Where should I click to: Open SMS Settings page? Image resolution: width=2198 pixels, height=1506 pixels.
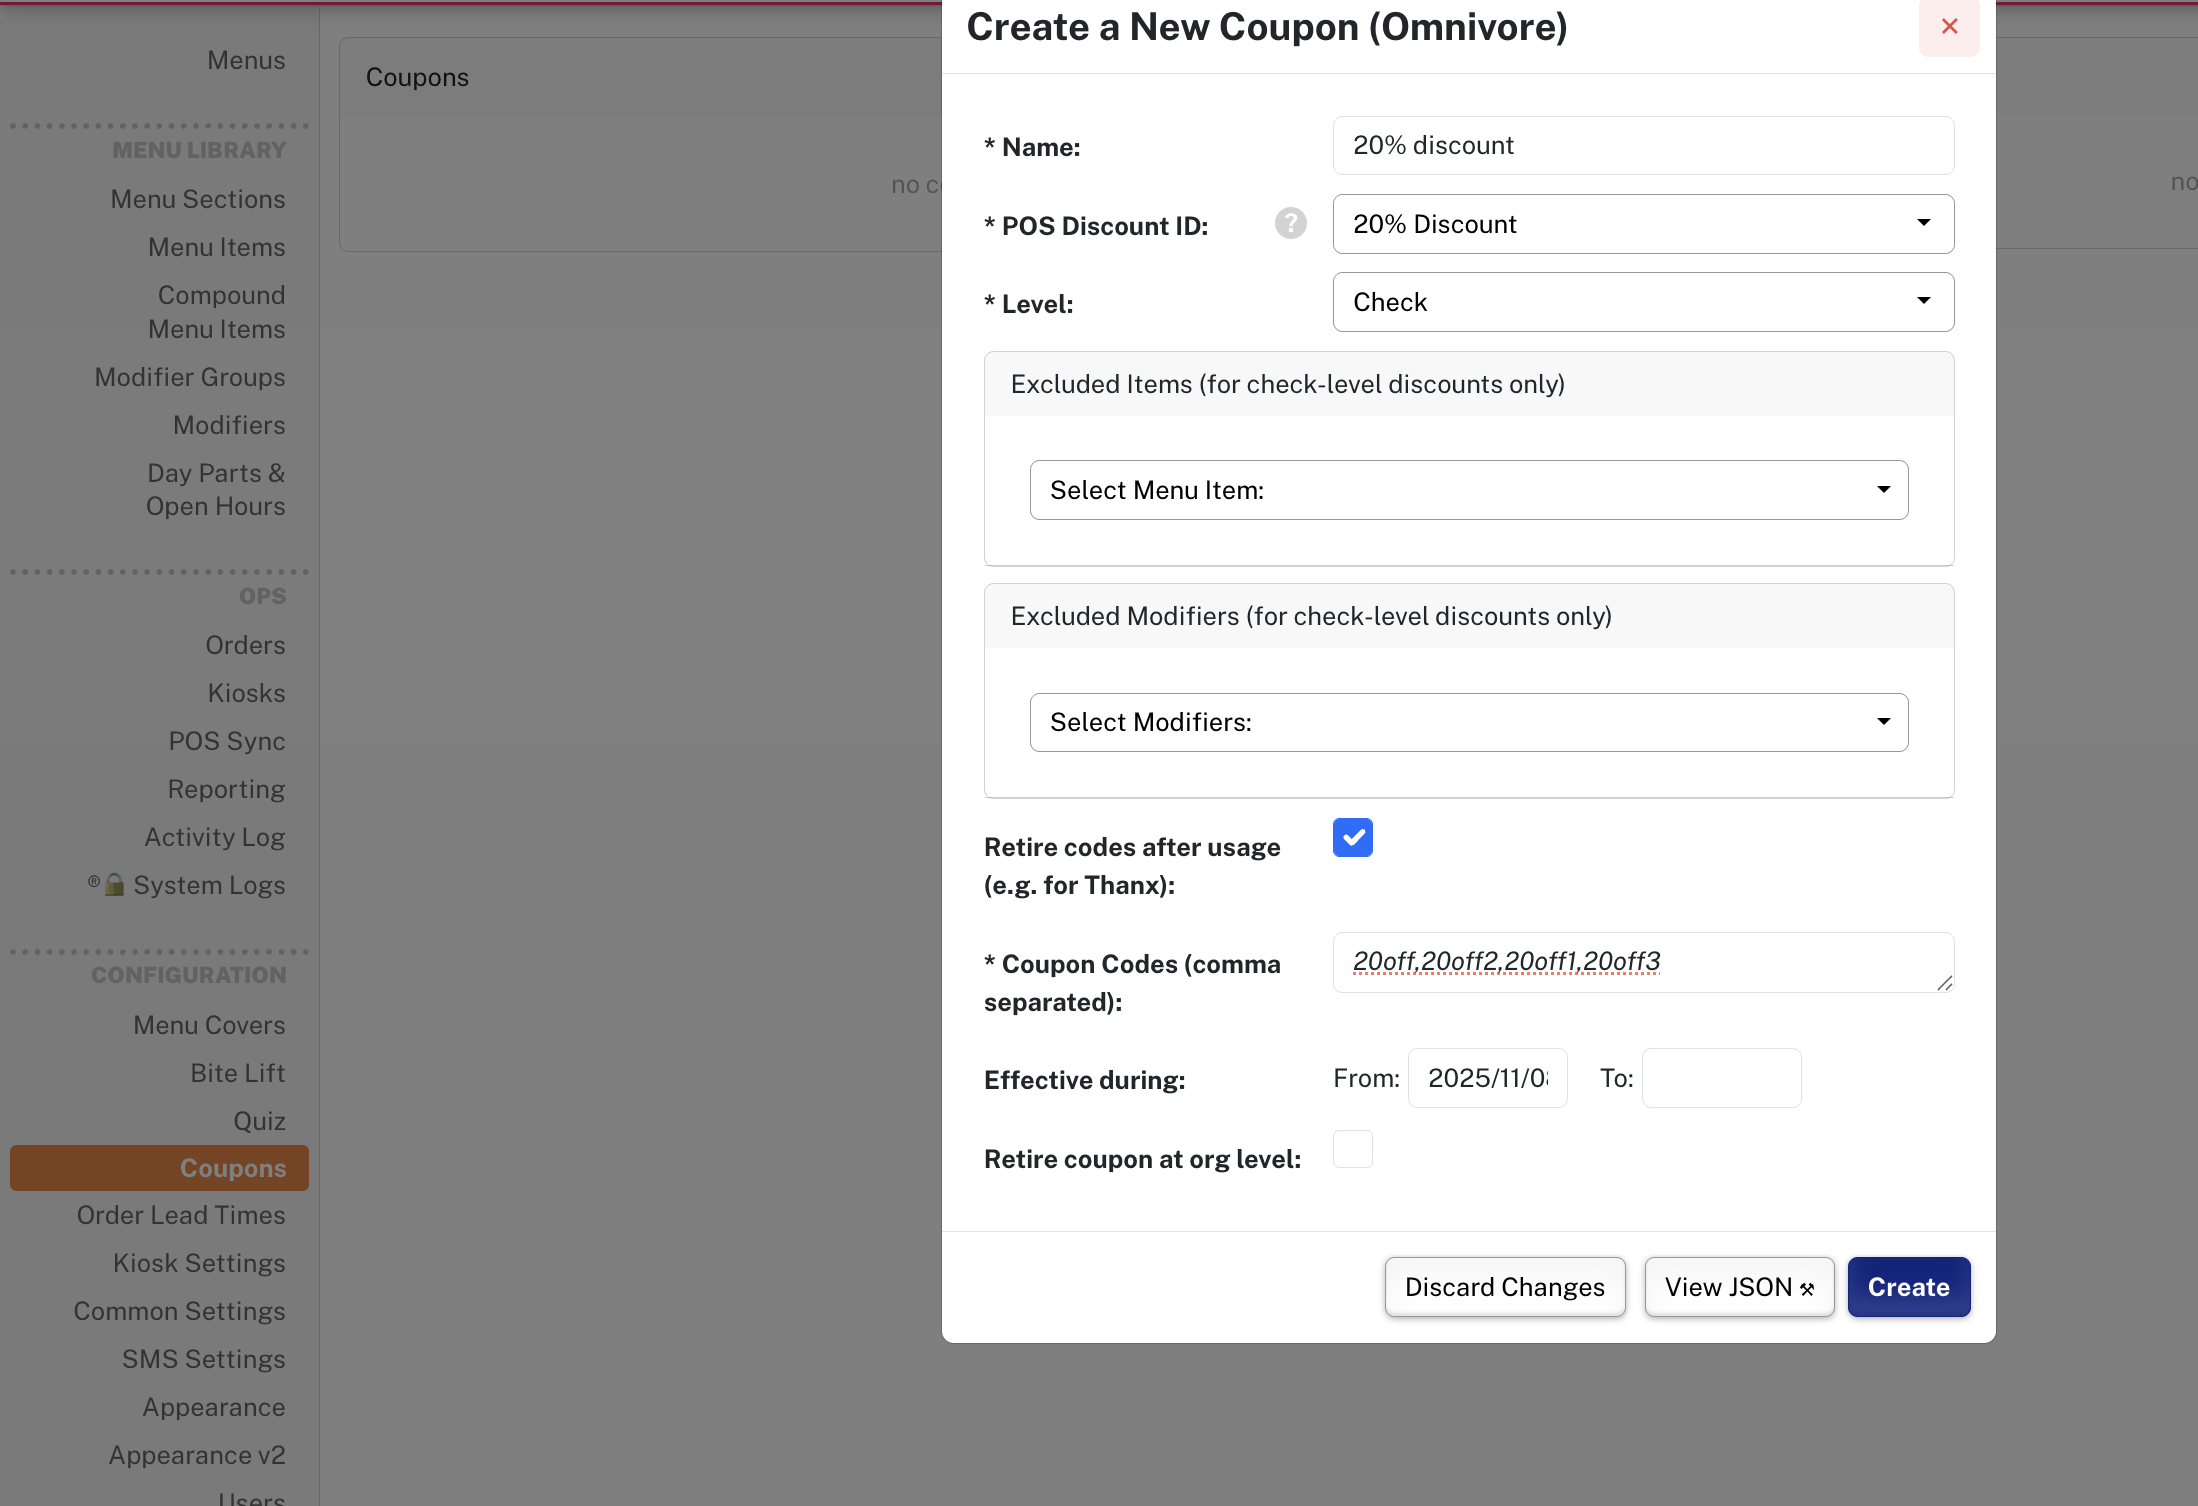pos(204,1359)
